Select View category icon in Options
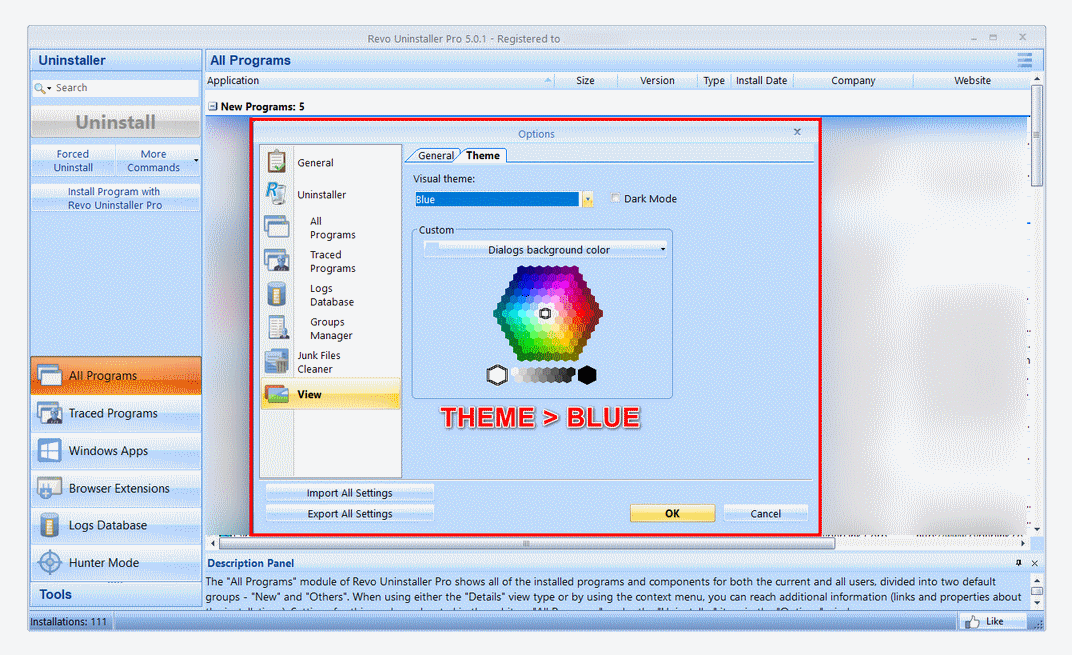The width and height of the screenshot is (1072, 655). (x=276, y=394)
